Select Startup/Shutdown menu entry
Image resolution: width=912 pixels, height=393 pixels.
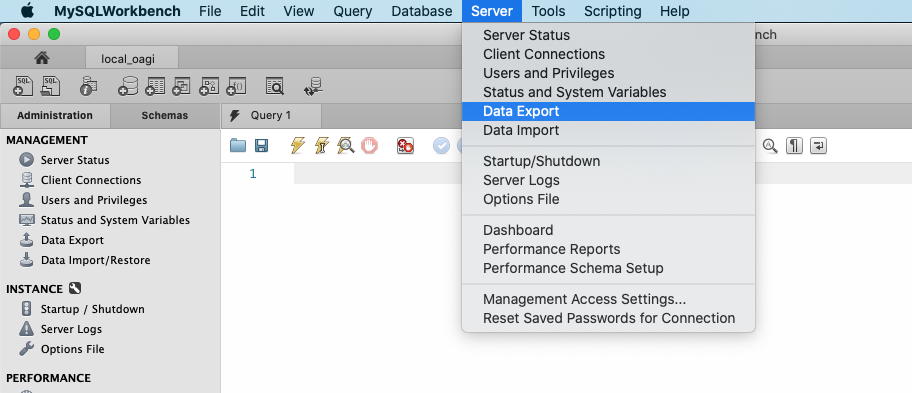(608, 161)
